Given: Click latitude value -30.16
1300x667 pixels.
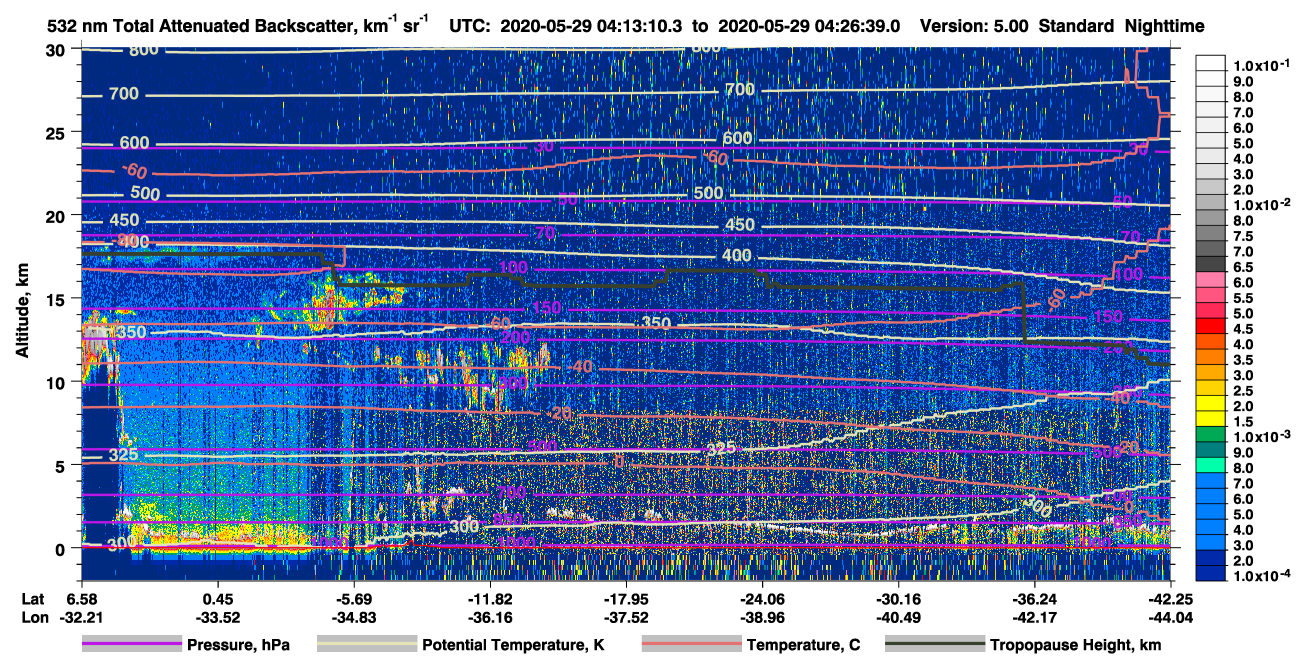Looking at the screenshot, I should coord(898,599).
